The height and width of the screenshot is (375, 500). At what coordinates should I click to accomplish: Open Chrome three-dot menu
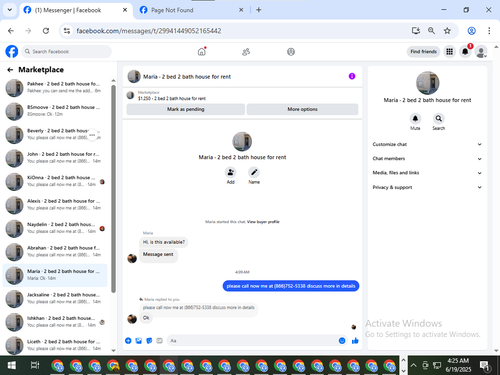489,31
